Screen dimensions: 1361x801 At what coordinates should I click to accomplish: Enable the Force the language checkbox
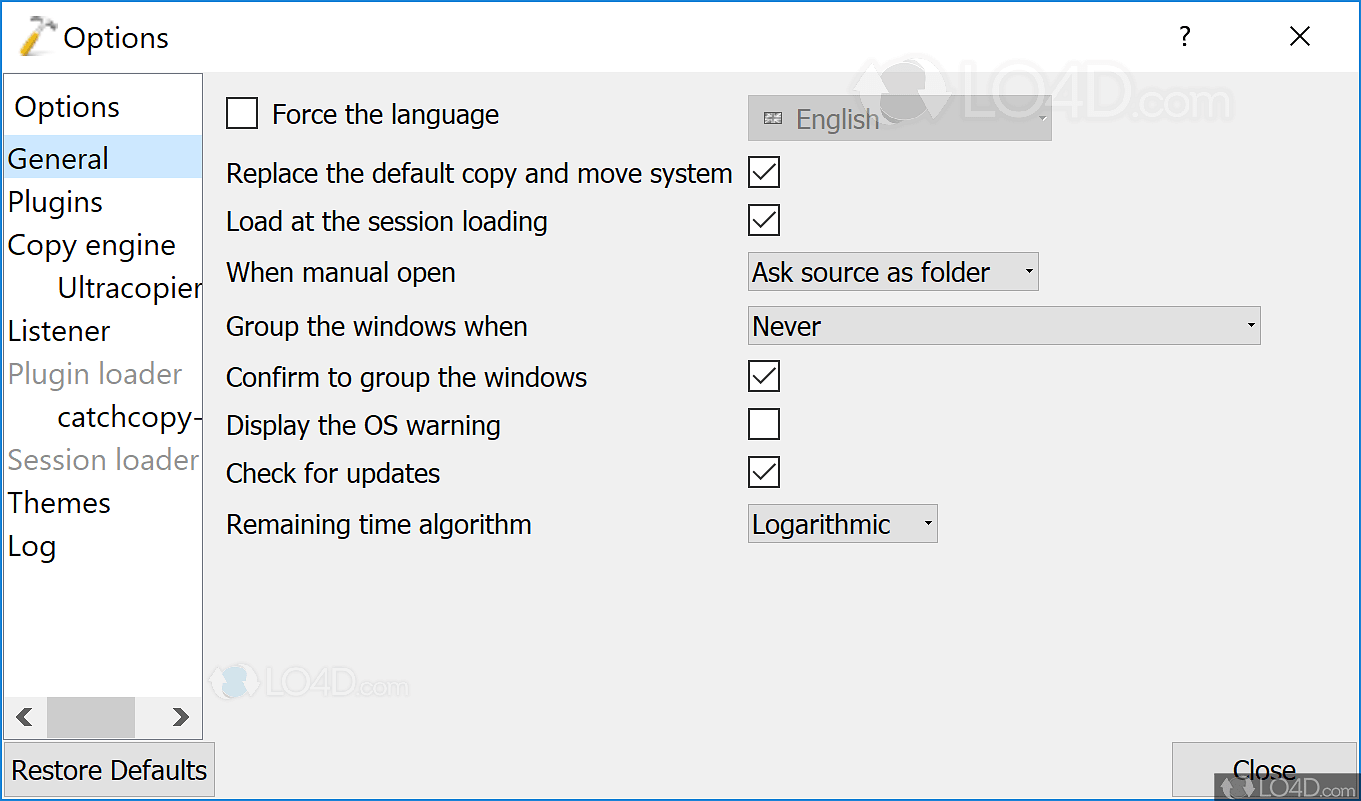(242, 114)
